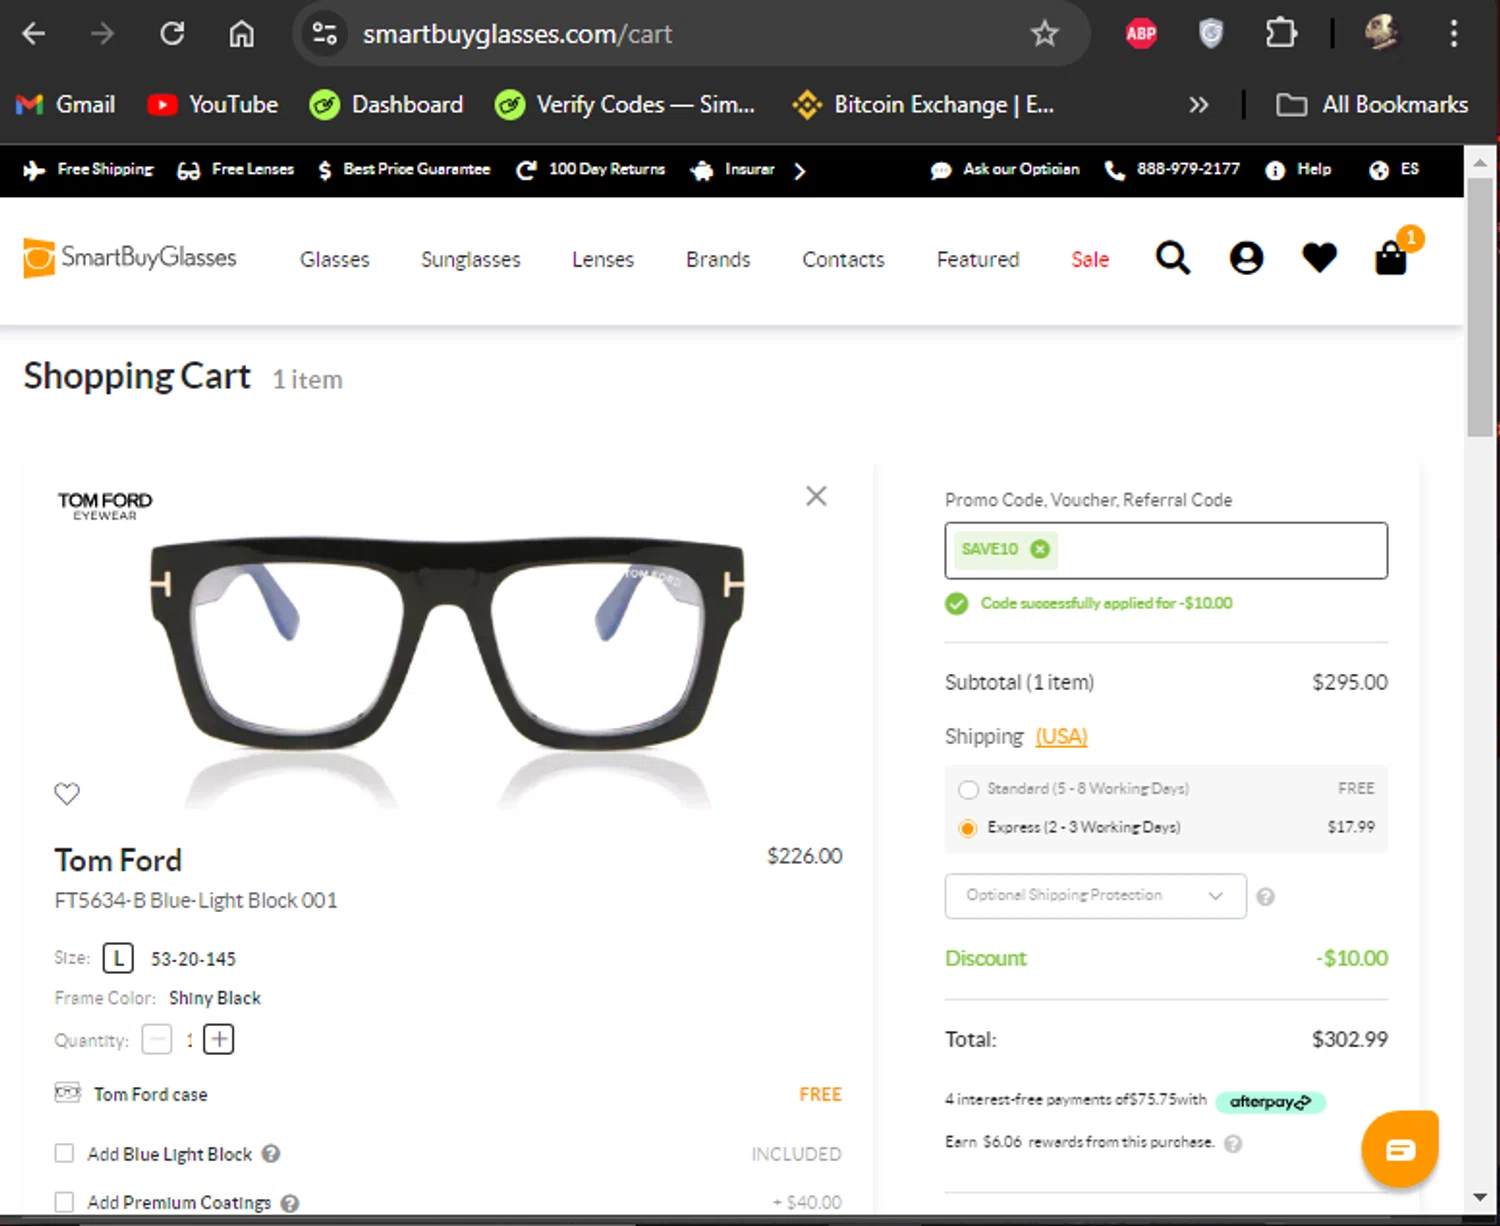Select the L size box

pyautogui.click(x=118, y=959)
